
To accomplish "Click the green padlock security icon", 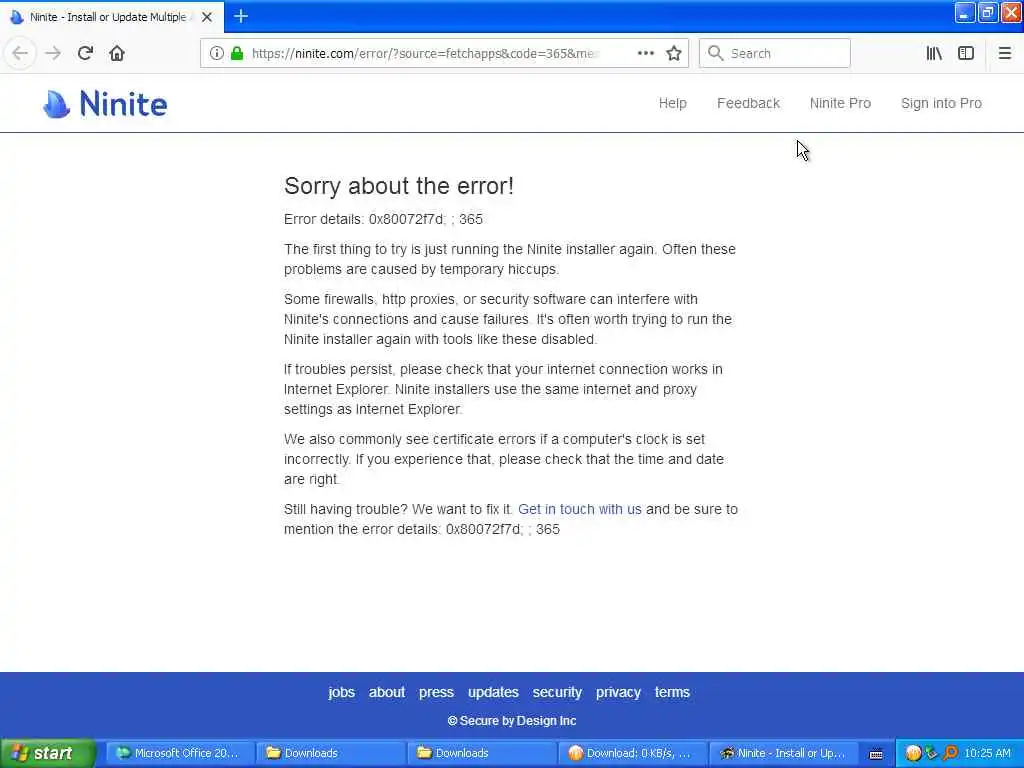I will 237,54.
